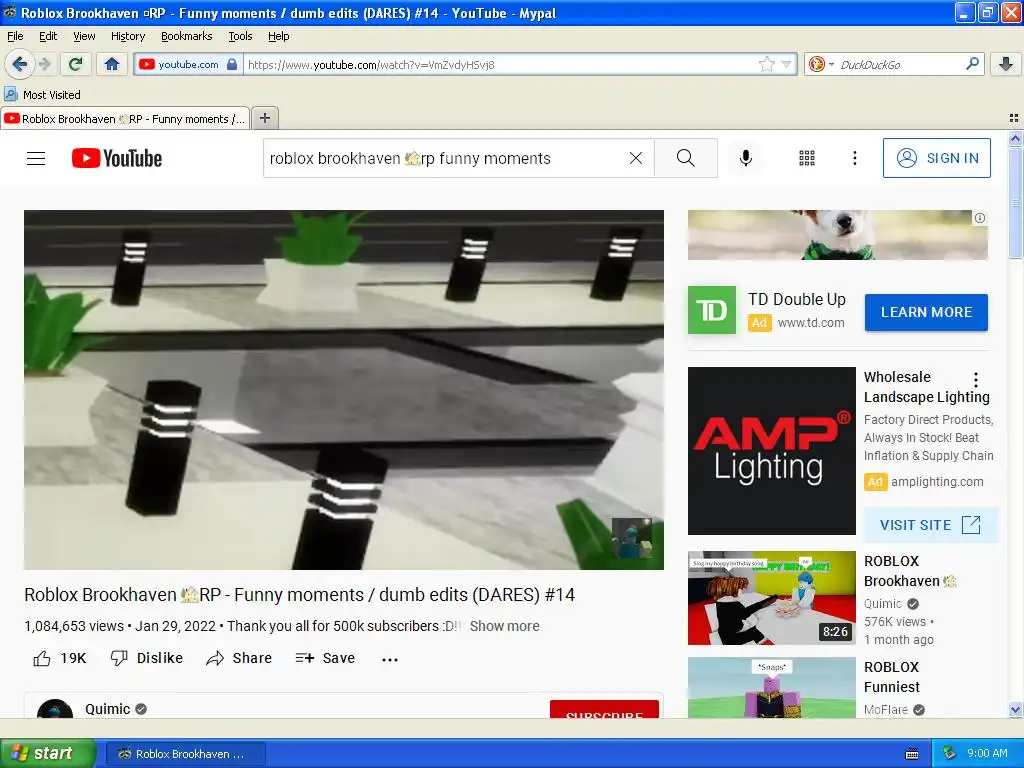Screen dimensions: 1024x768
Task: Open the Tools menu
Action: click(x=240, y=36)
